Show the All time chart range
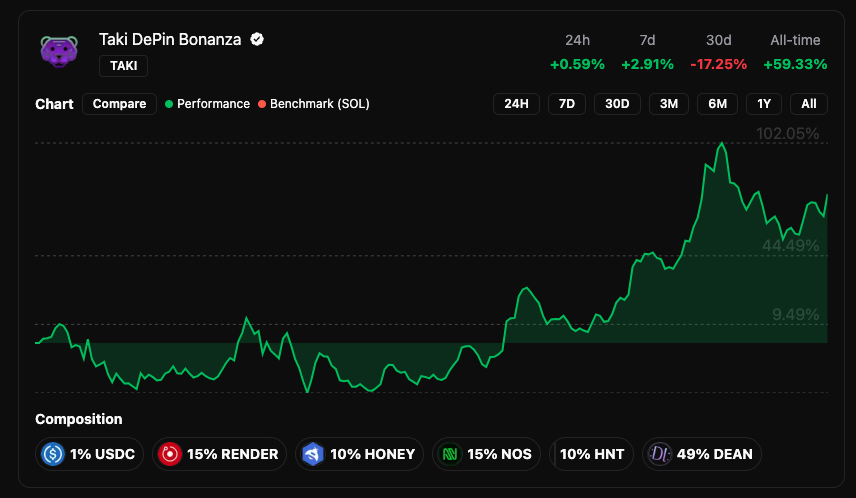 tap(809, 104)
